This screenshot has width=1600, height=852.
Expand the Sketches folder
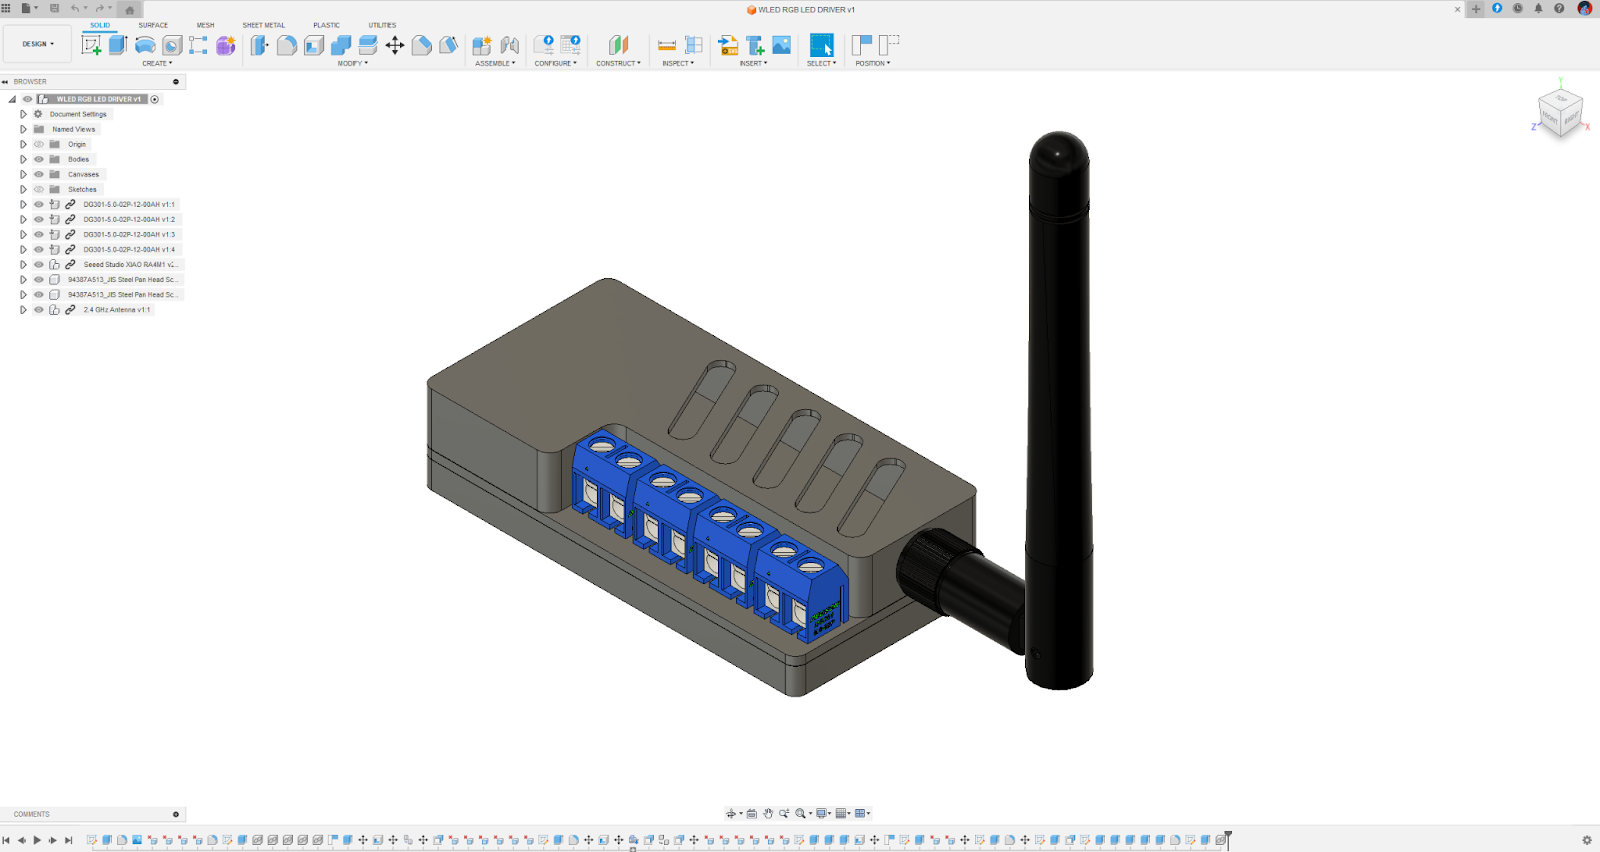click(23, 189)
